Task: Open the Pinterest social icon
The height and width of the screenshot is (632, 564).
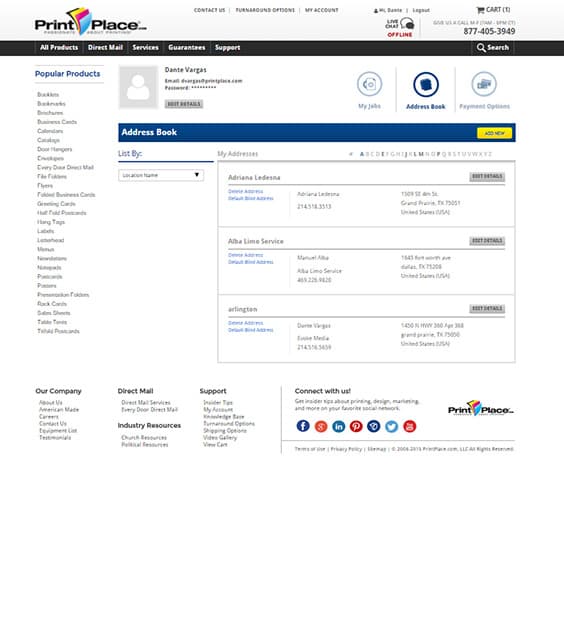Action: [356, 426]
